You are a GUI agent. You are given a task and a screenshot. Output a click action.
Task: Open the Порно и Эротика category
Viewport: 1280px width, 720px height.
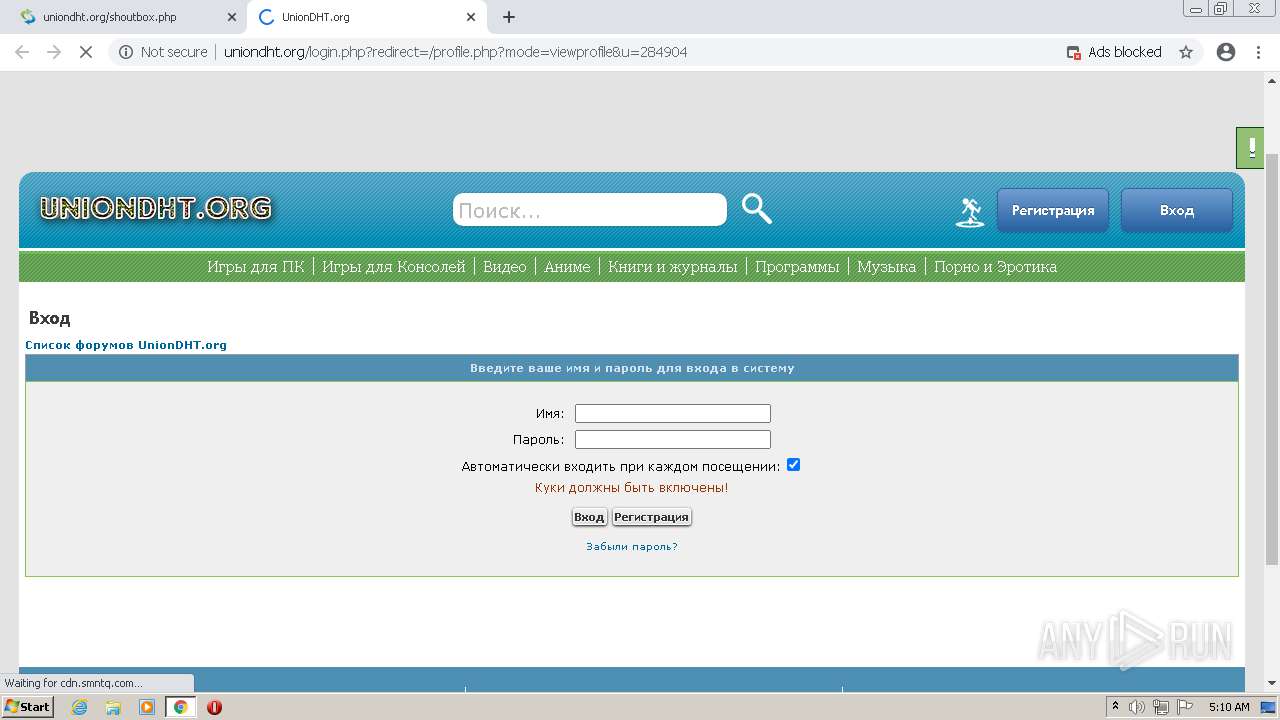[x=995, y=267]
